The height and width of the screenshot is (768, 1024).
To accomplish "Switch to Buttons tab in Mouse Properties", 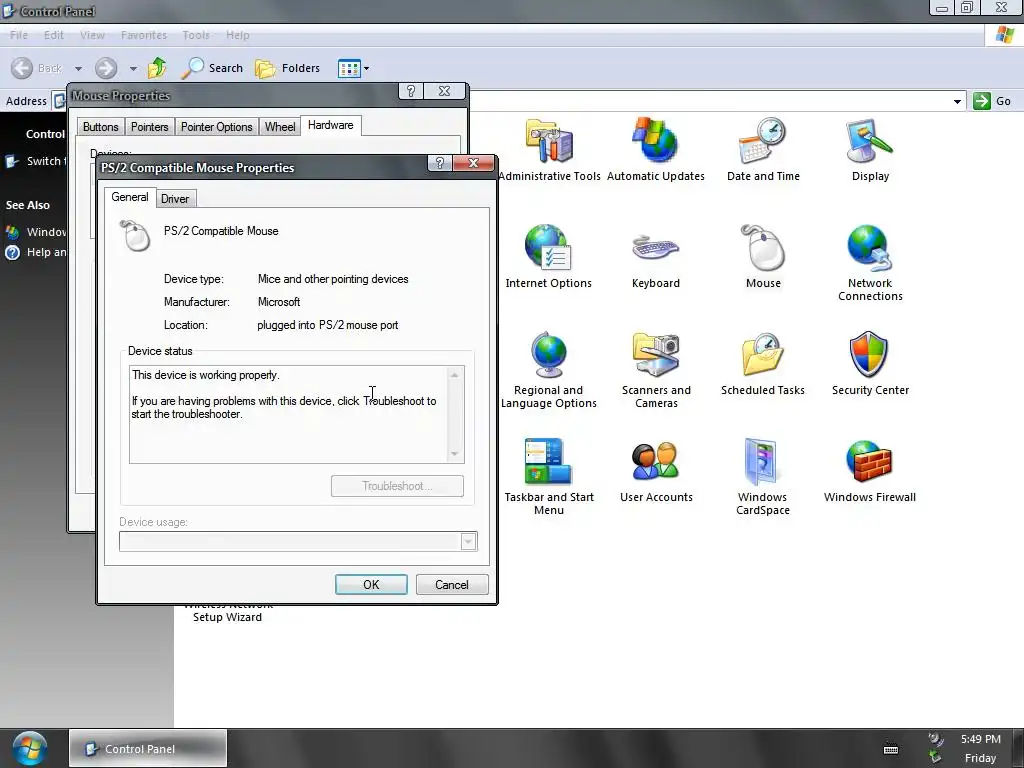I will pos(101,127).
